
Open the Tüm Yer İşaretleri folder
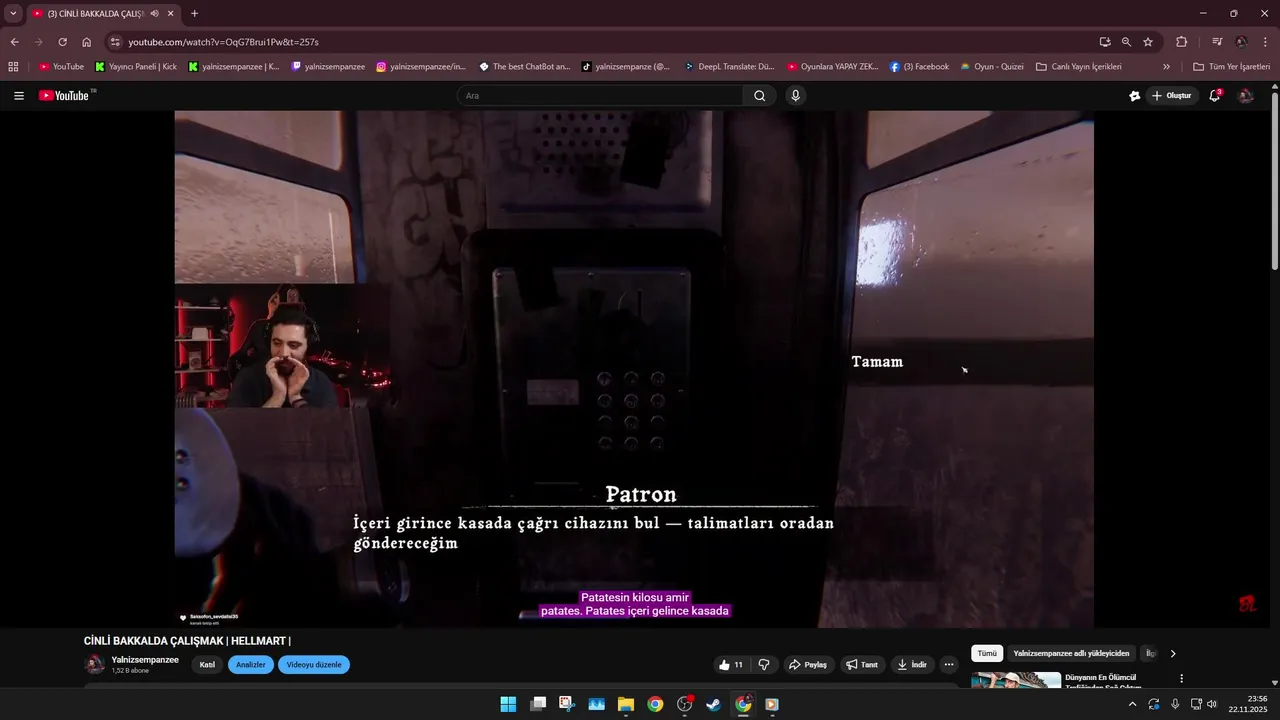1231,67
